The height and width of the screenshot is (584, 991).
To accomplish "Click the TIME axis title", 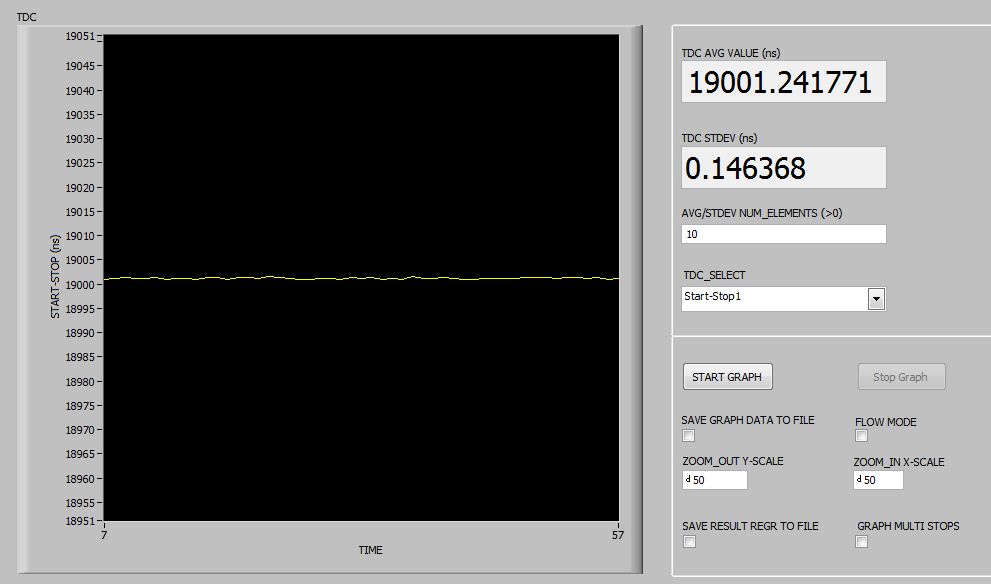I will pyautogui.click(x=370, y=550).
